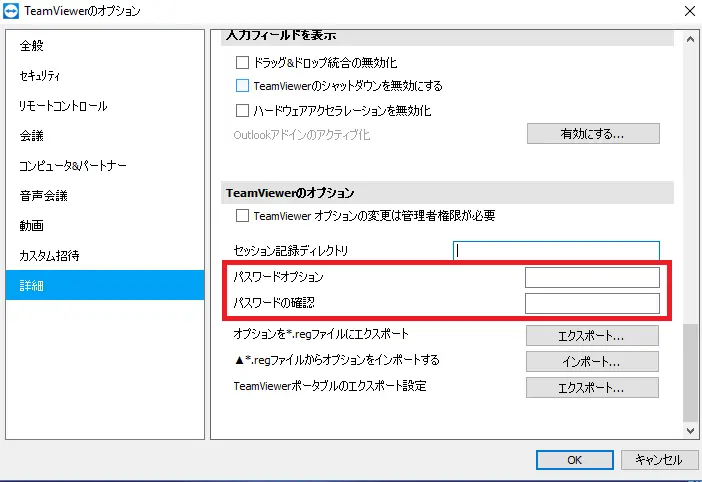Click the *.regファイルからオプションをインポートする label

[337, 360]
